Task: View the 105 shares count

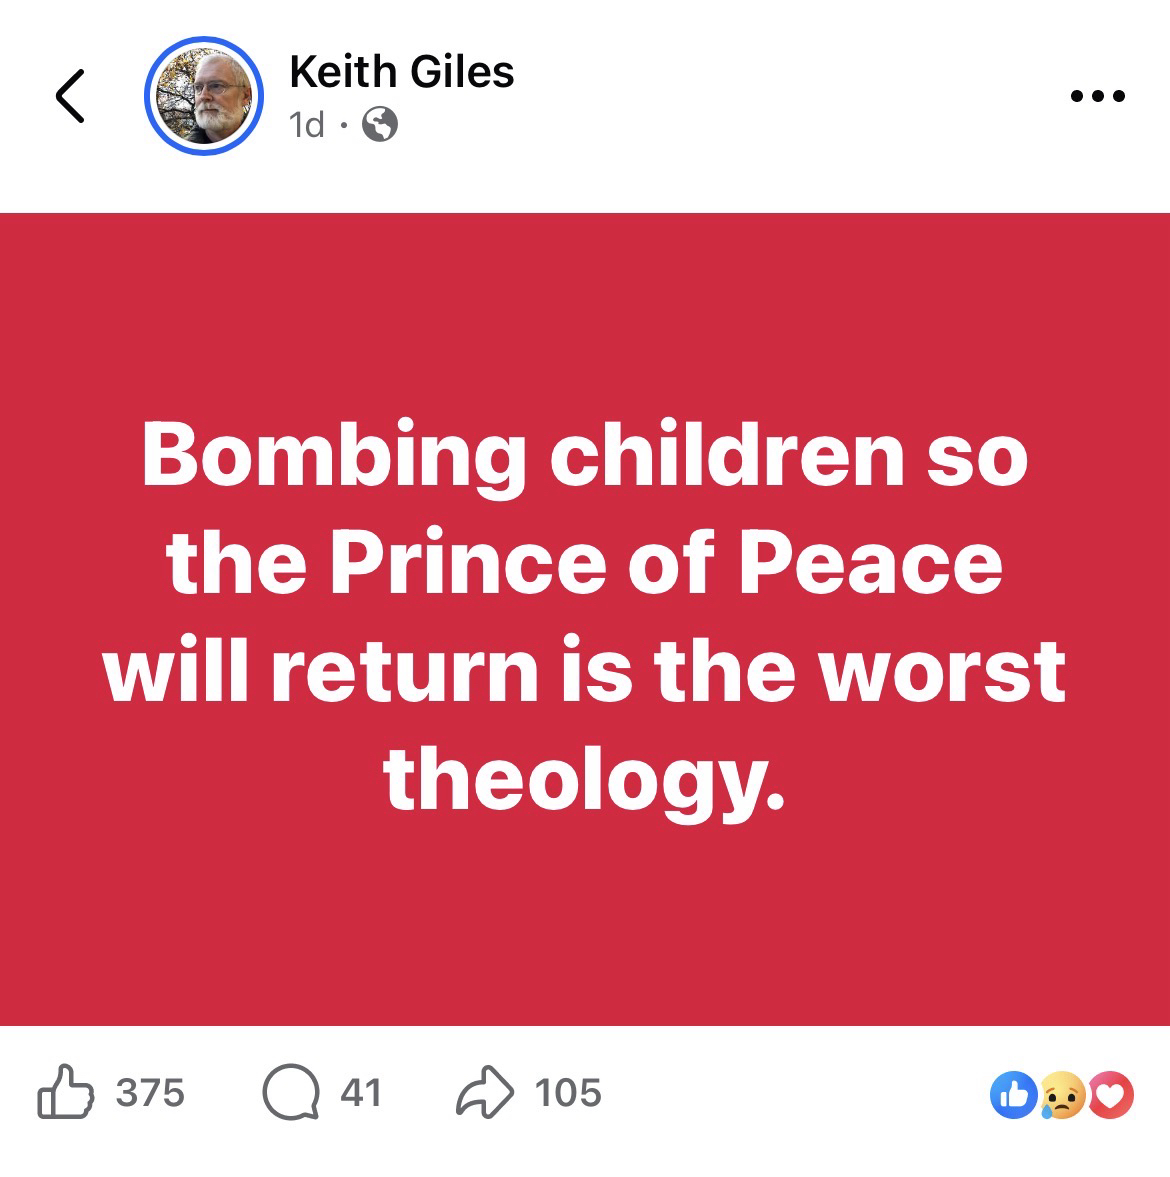Action: [568, 1093]
